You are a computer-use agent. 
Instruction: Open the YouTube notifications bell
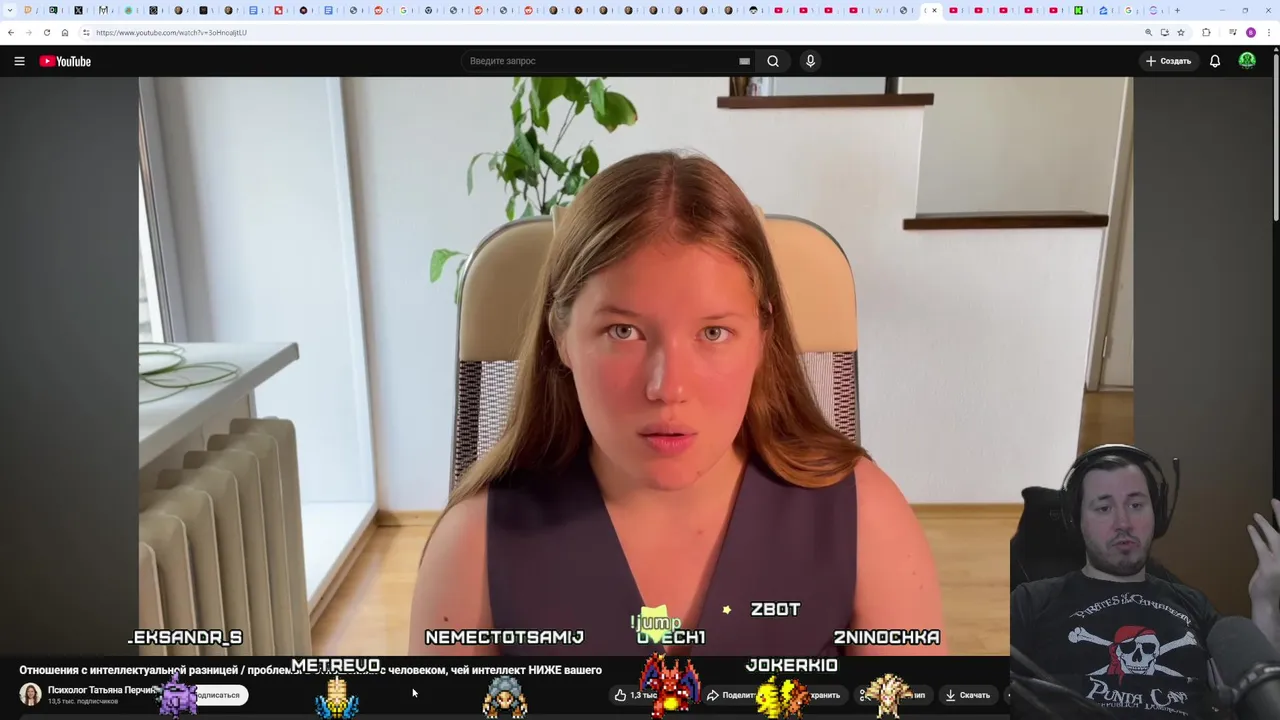pos(1215,61)
